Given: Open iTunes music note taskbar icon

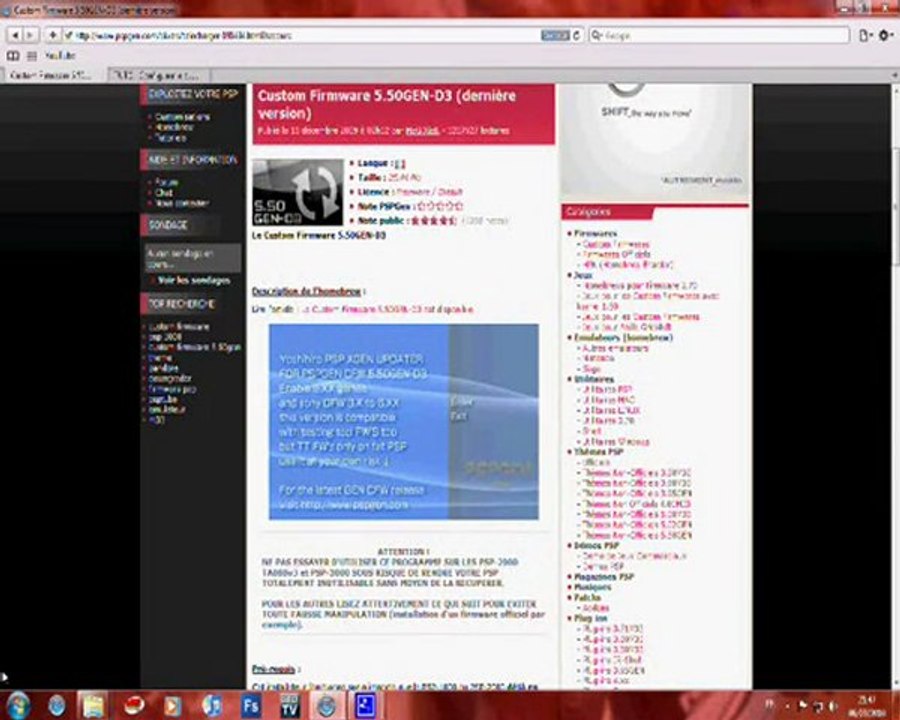Looking at the screenshot, I should pyautogui.click(x=211, y=706).
